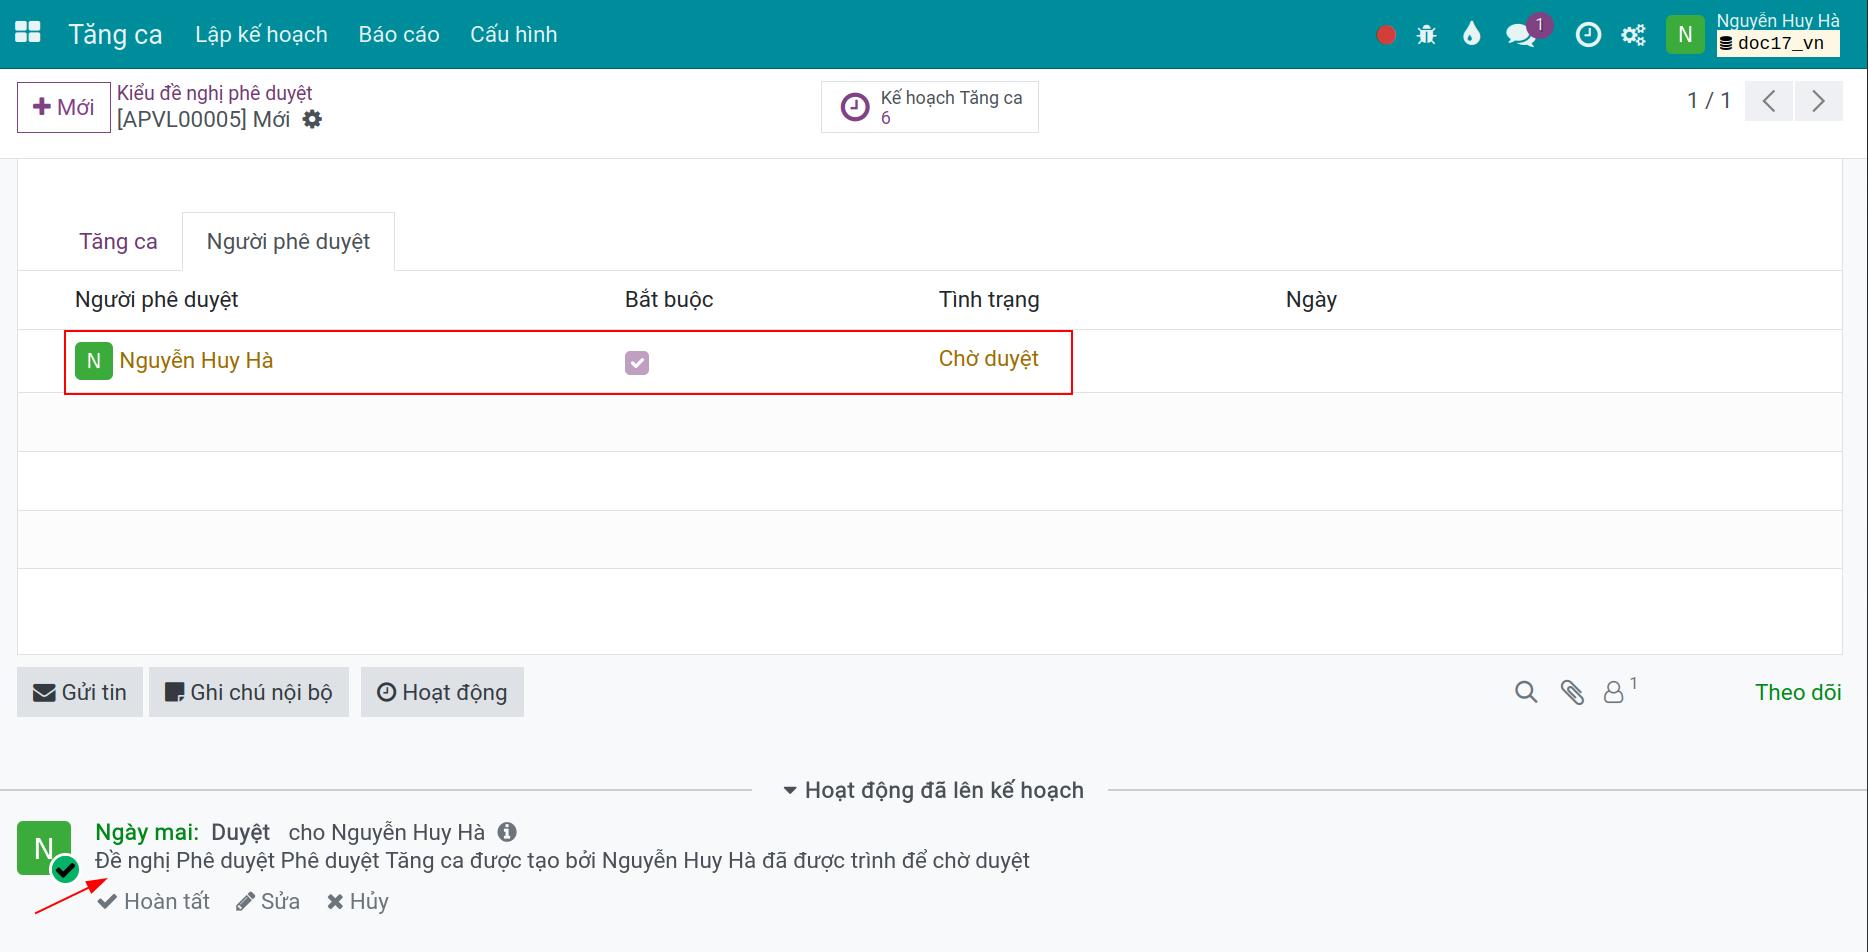Switch to the Tăng ca tab
Screen dimensions: 1868x952
coord(118,241)
